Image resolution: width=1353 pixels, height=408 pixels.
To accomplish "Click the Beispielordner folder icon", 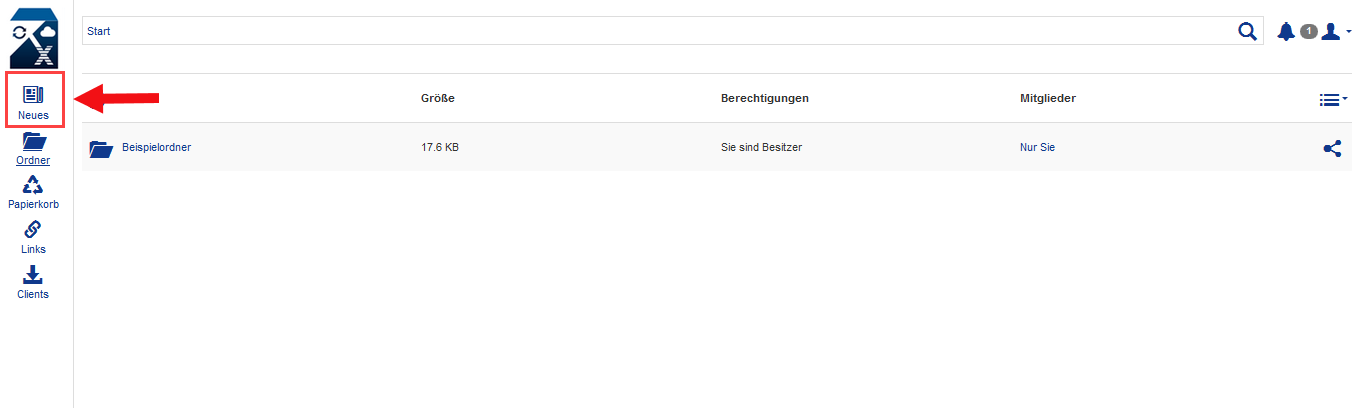I will pos(101,149).
